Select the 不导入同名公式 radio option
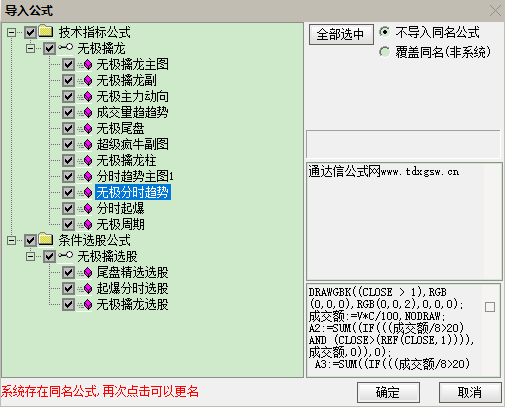This screenshot has height=407, width=505. click(x=384, y=32)
